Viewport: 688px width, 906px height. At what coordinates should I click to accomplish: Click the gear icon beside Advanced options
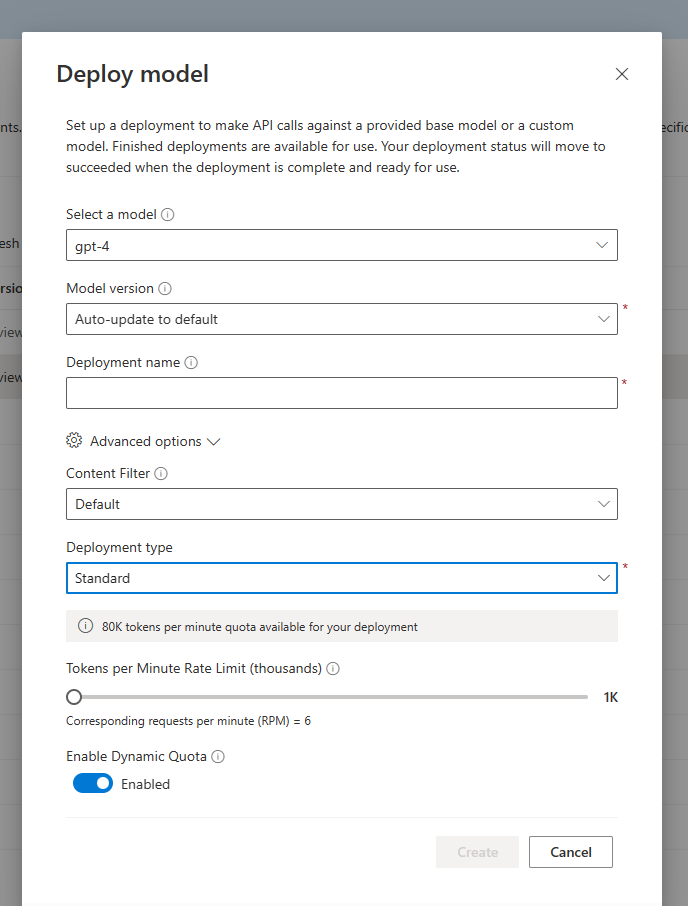73,440
